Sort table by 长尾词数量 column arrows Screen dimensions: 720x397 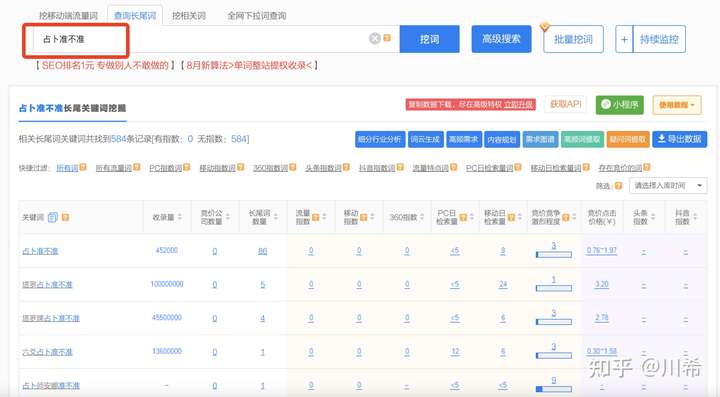click(x=276, y=217)
